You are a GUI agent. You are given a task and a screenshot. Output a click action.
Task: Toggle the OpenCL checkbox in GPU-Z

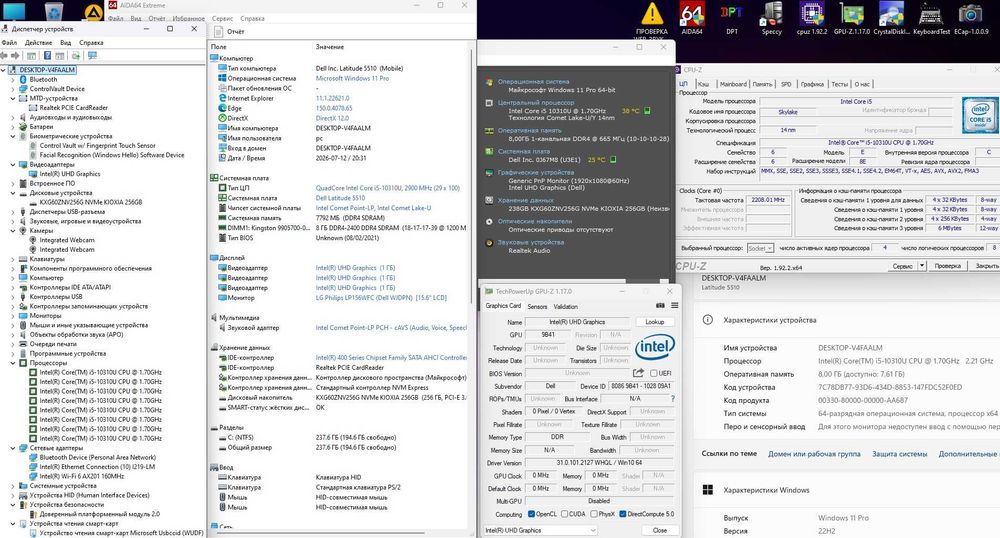point(531,514)
